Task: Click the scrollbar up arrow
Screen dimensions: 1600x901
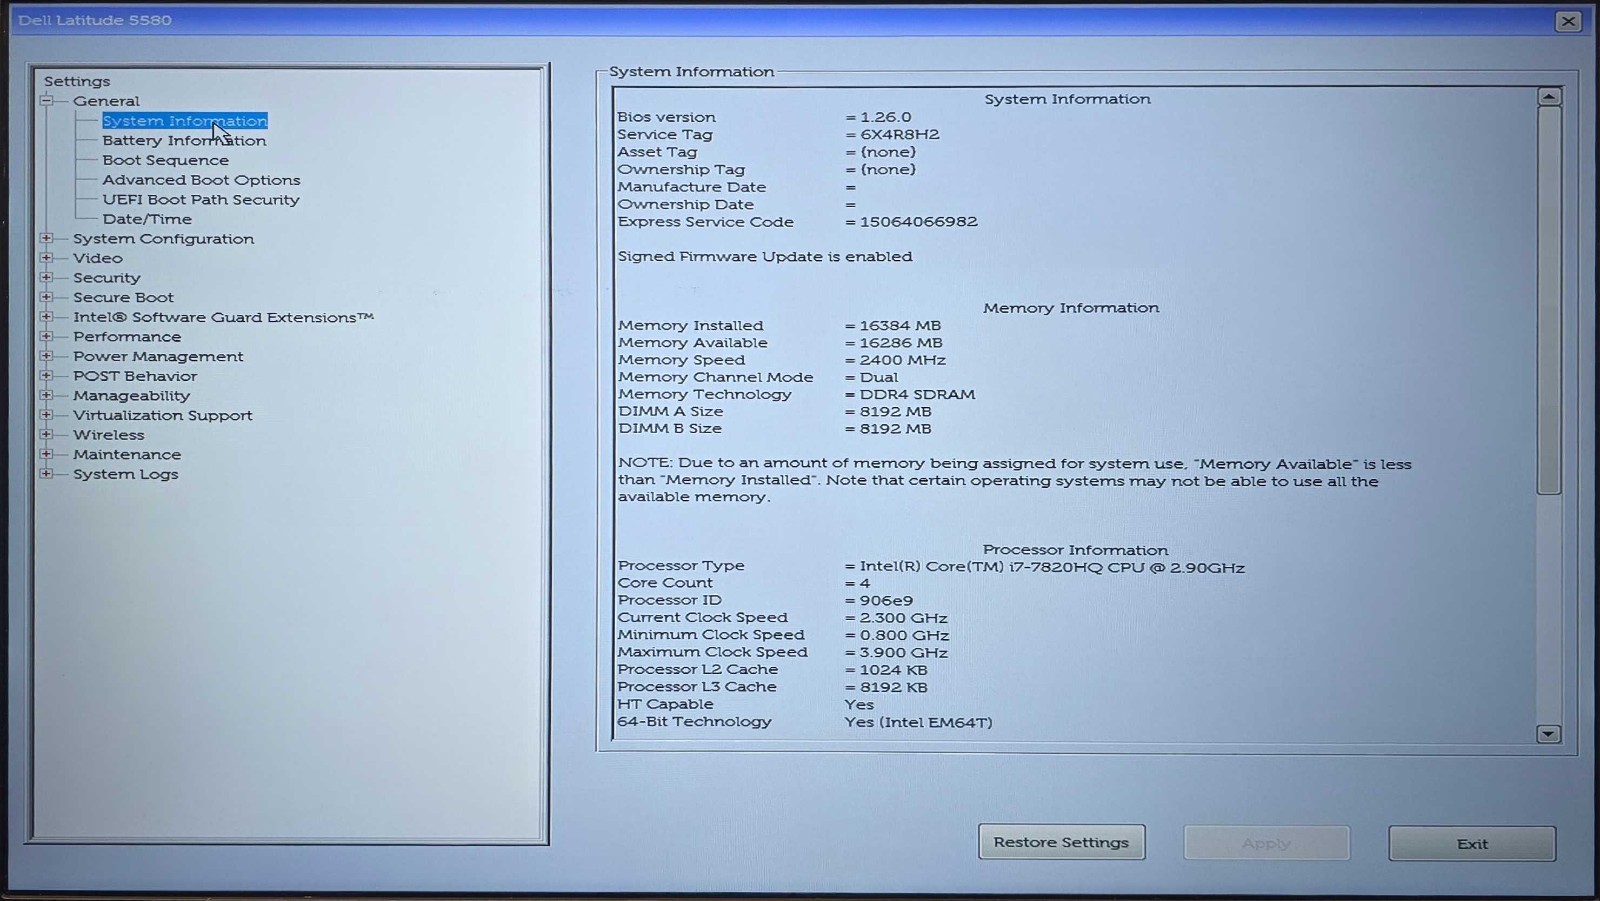Action: (x=1549, y=97)
